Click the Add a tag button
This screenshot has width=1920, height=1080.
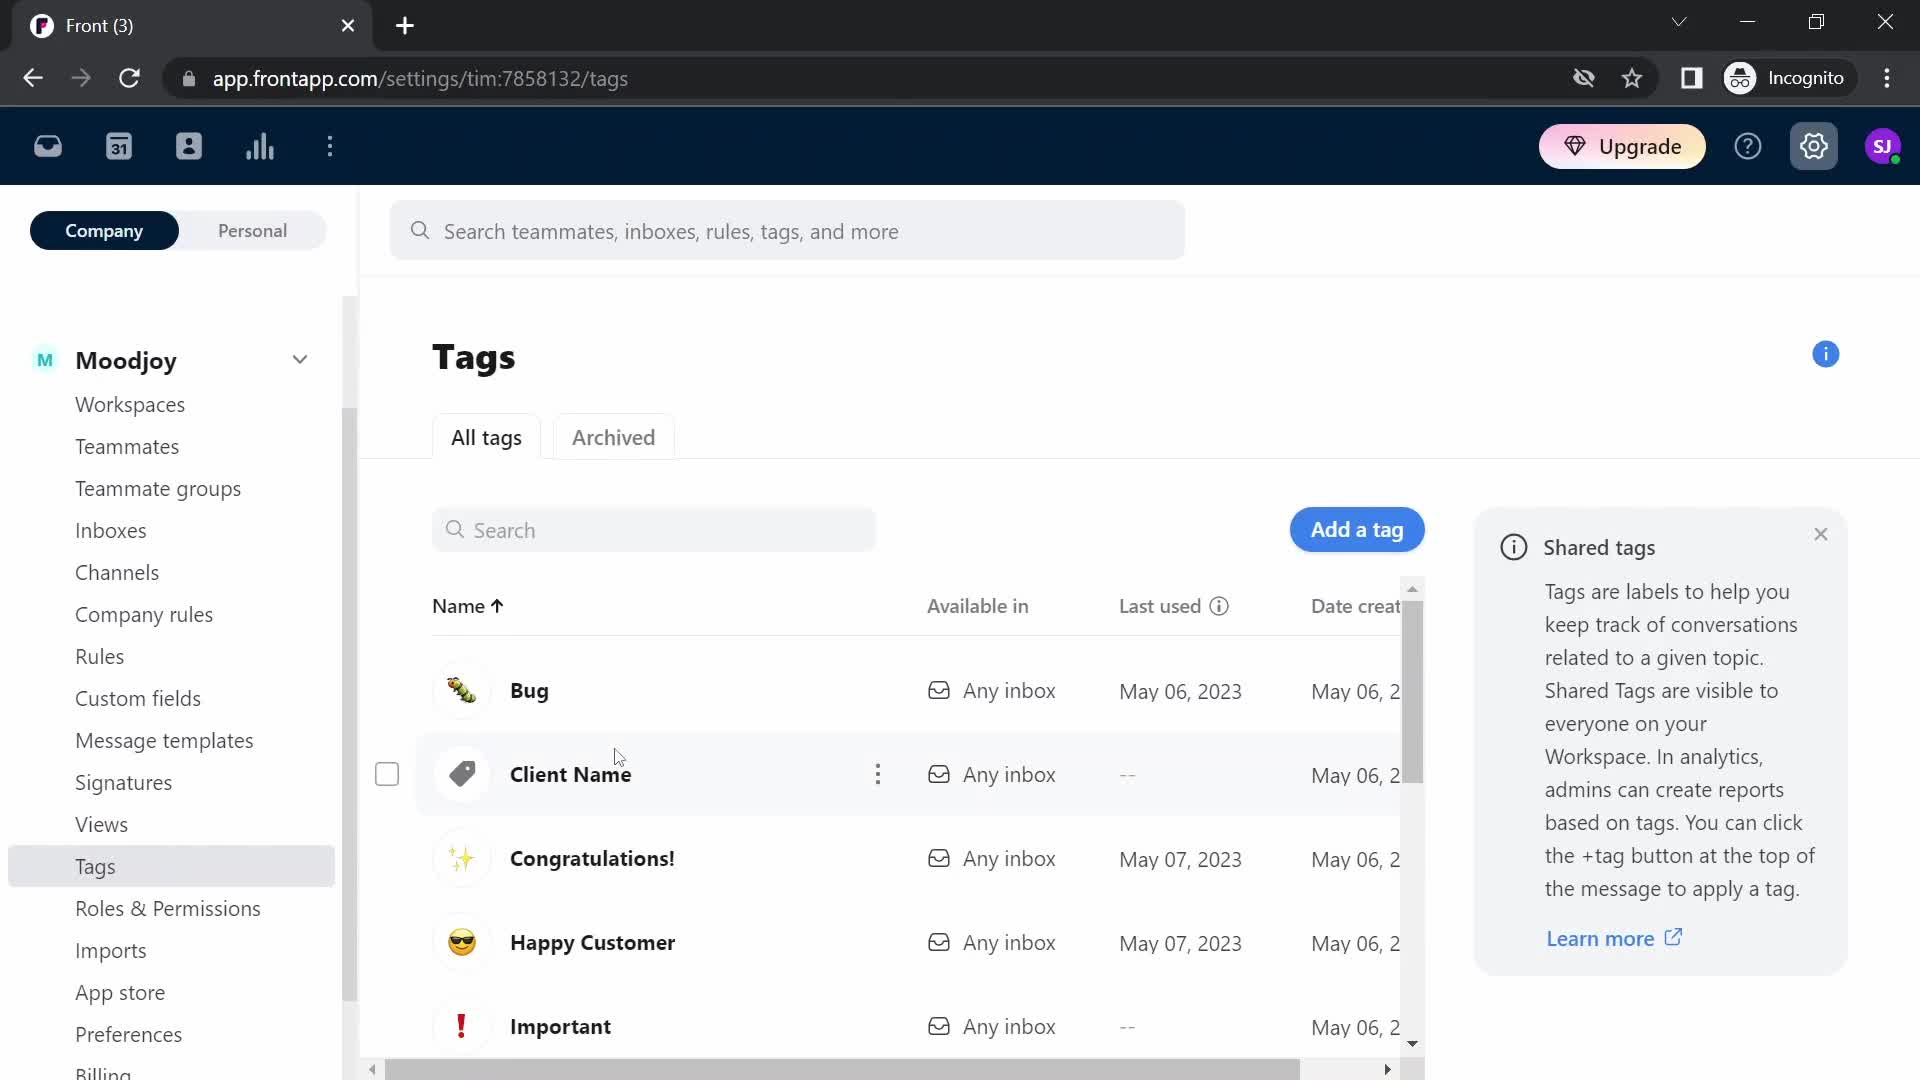pyautogui.click(x=1357, y=529)
